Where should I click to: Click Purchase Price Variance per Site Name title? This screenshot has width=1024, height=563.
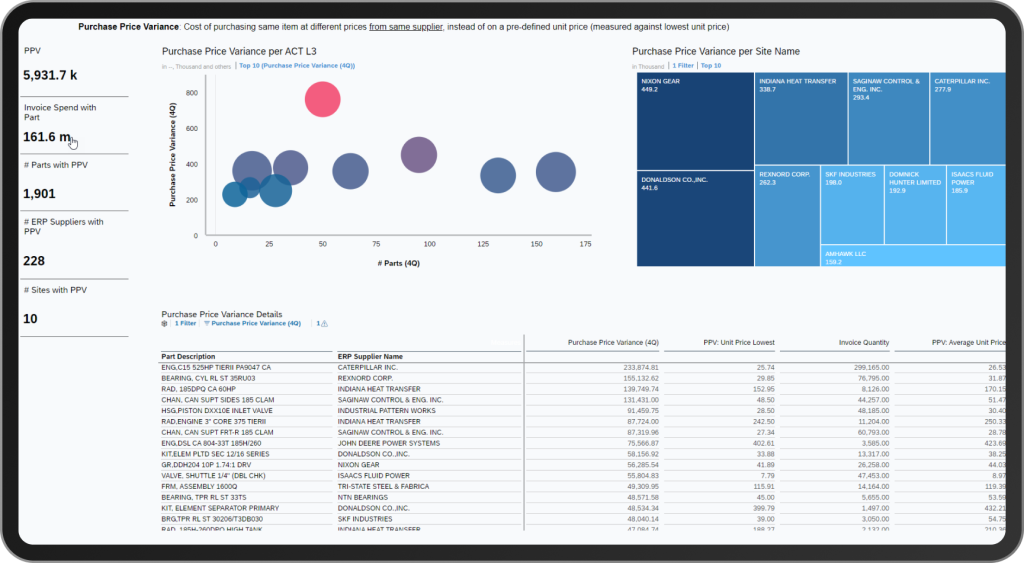point(716,52)
